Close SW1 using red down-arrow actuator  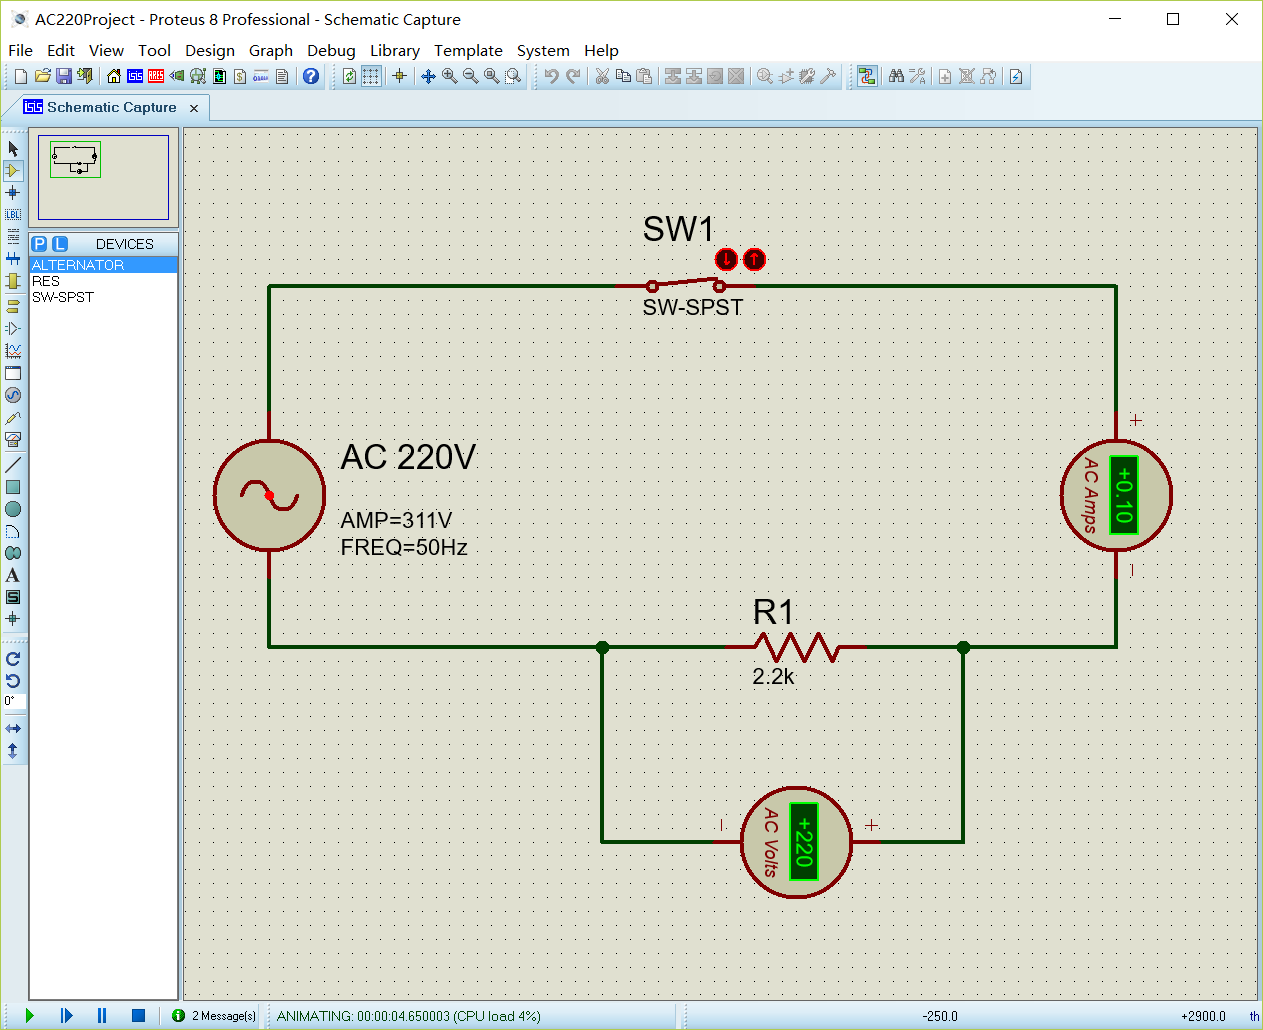pos(726,260)
